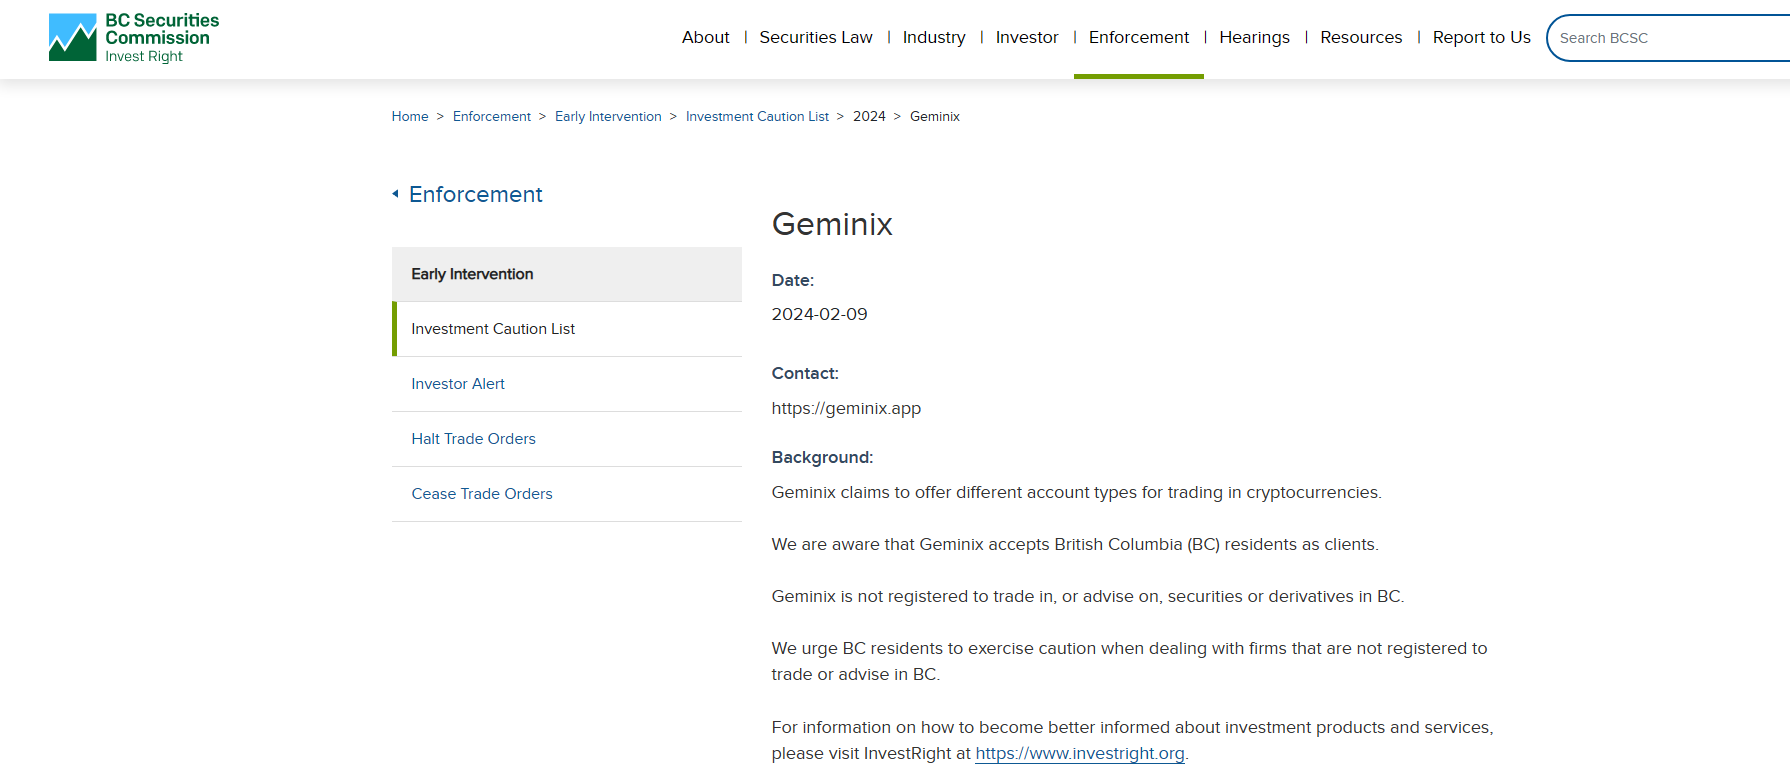Open Halt Trade Orders in sidebar

pyautogui.click(x=567, y=439)
